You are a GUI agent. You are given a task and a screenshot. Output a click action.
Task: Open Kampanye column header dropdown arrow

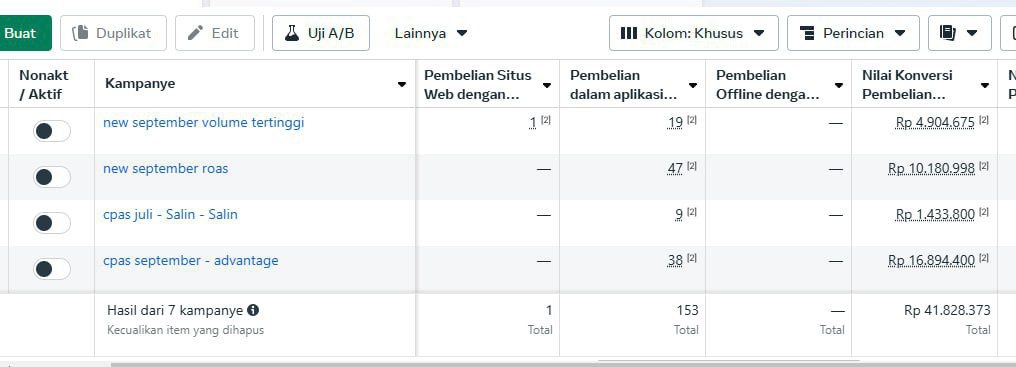point(402,84)
